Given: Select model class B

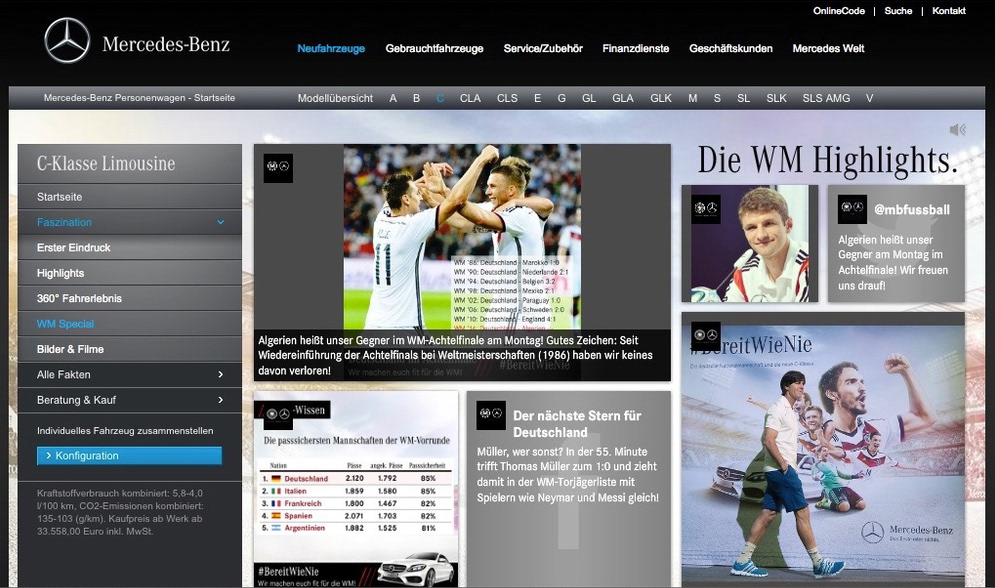Looking at the screenshot, I should pyautogui.click(x=416, y=98).
